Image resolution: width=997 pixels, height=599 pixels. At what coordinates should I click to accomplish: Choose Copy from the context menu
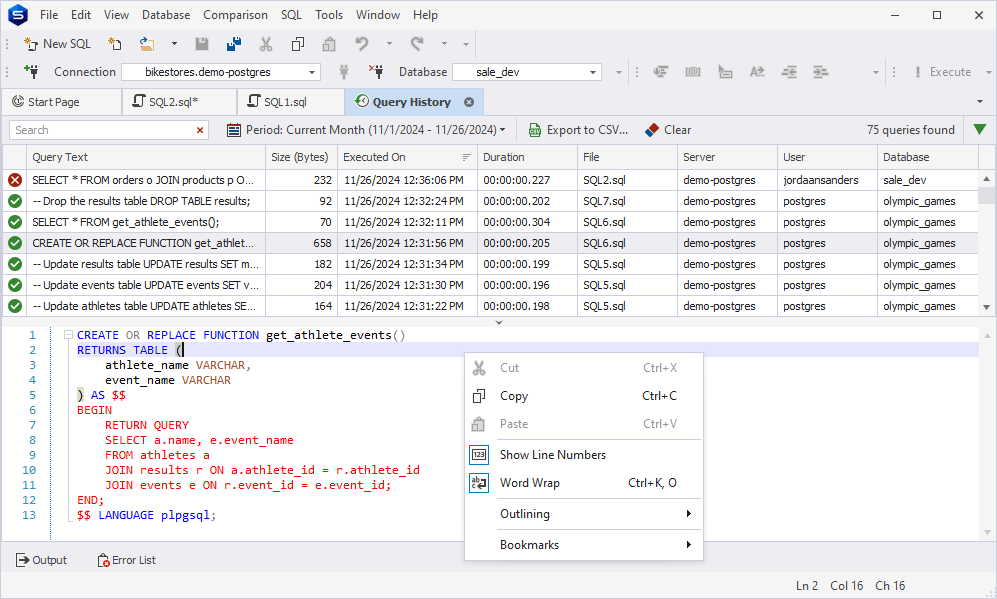tap(584, 396)
